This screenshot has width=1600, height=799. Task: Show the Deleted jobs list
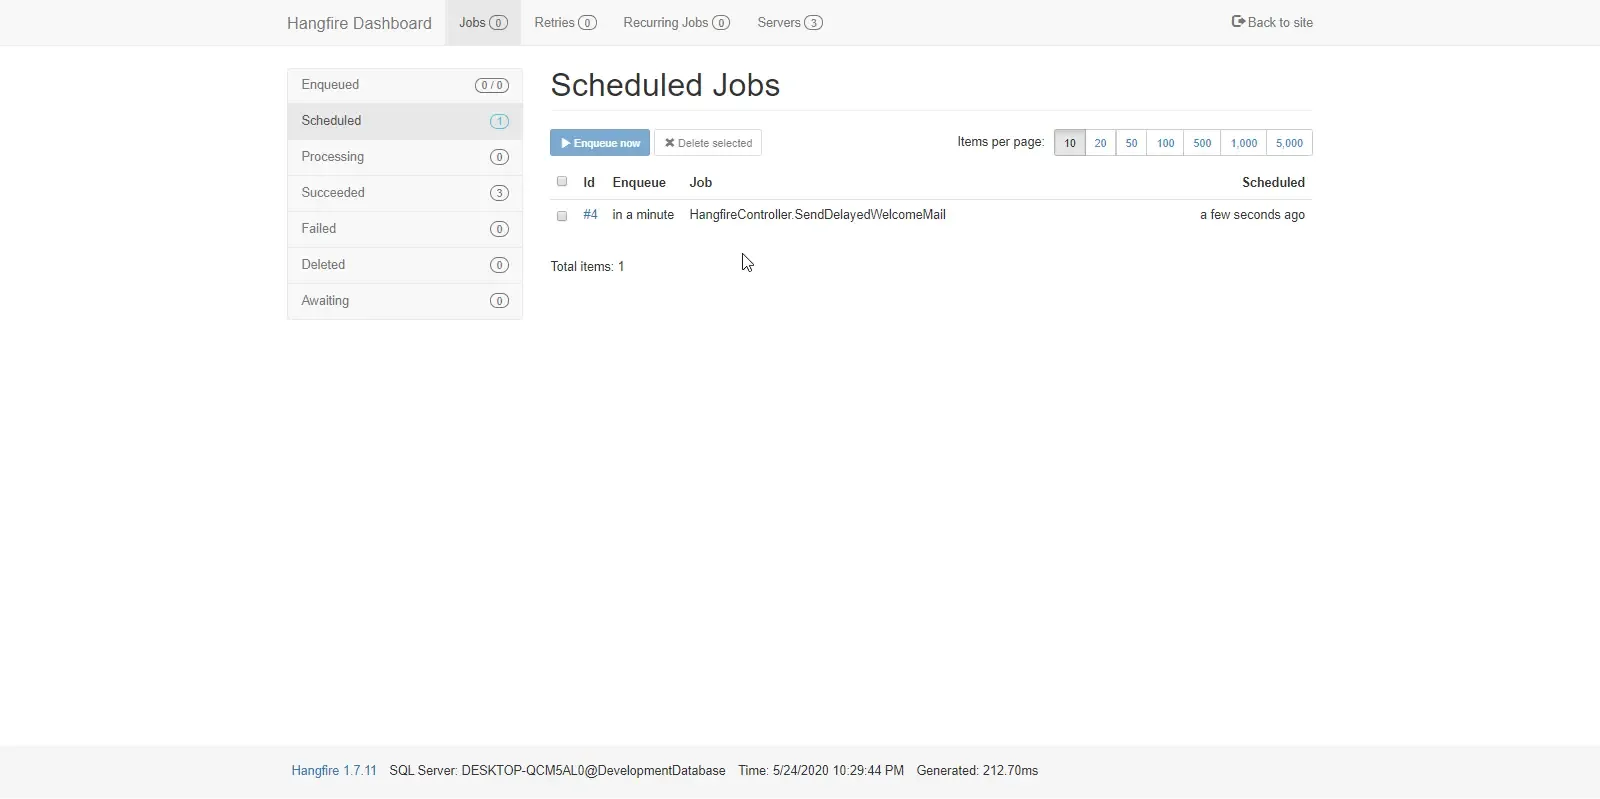pos(404,265)
